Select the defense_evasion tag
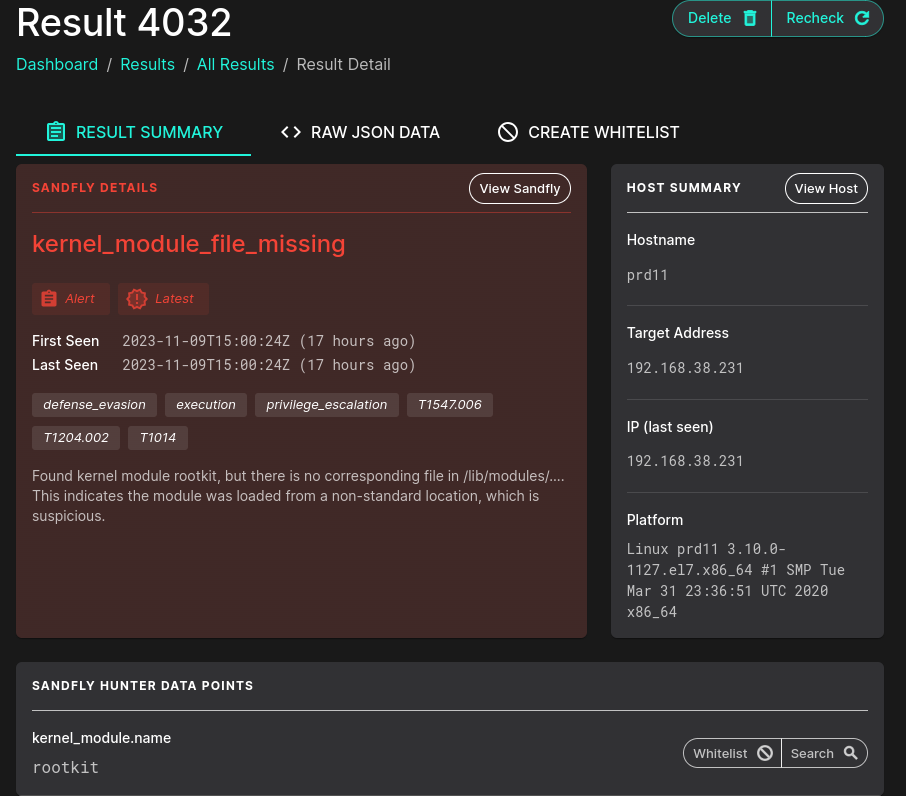The width and height of the screenshot is (906, 796). pos(94,405)
